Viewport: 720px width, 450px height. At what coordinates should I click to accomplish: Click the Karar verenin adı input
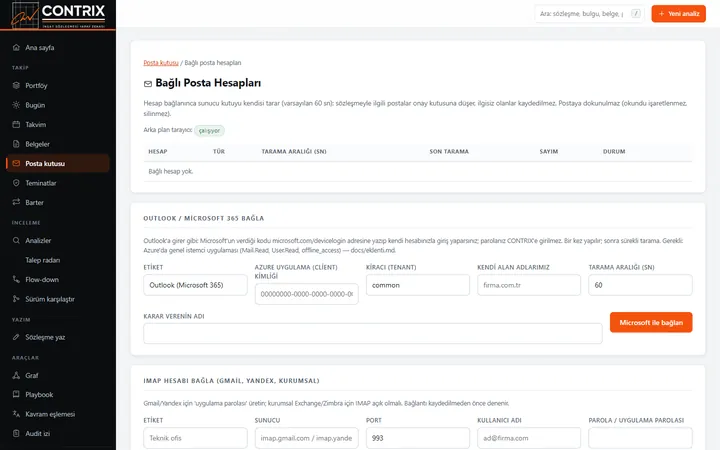coord(372,333)
